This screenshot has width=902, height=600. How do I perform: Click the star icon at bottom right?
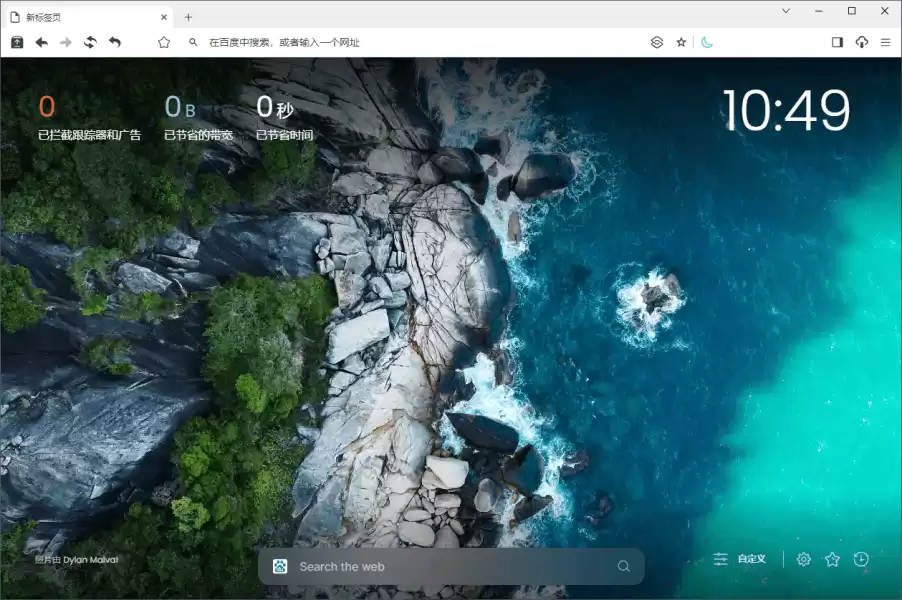pyautogui.click(x=831, y=559)
